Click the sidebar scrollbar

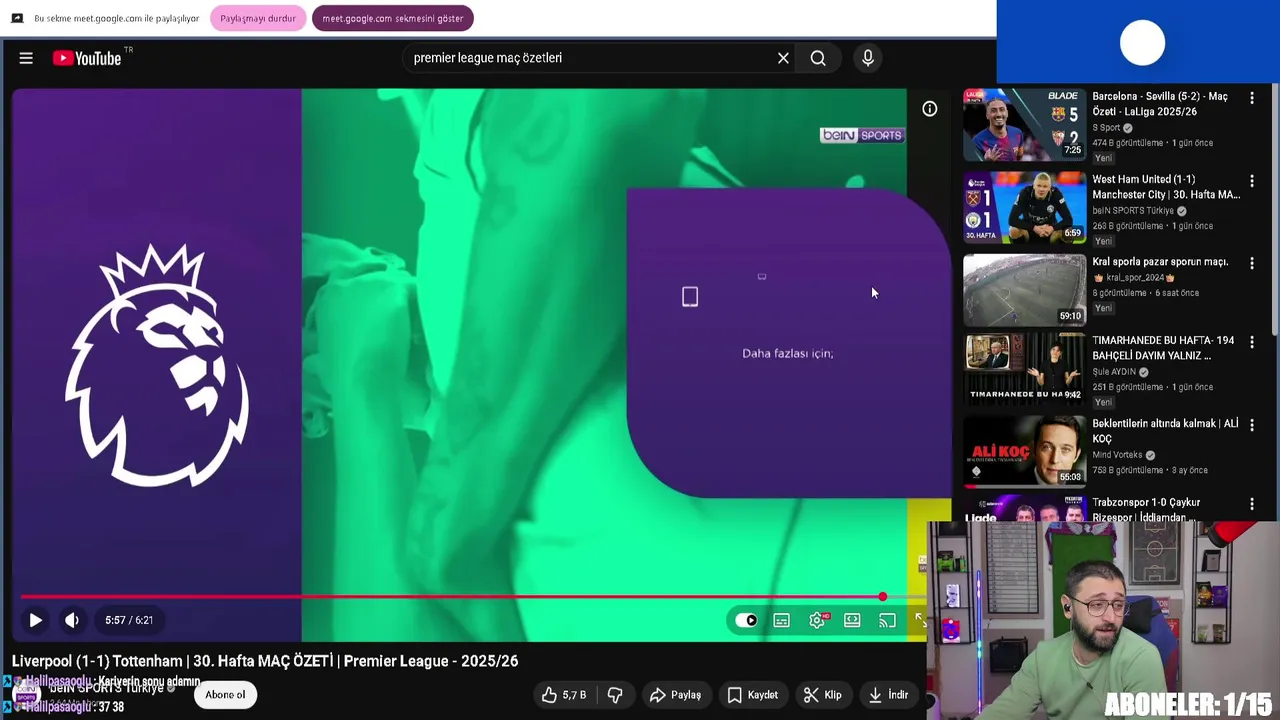click(x=1274, y=210)
